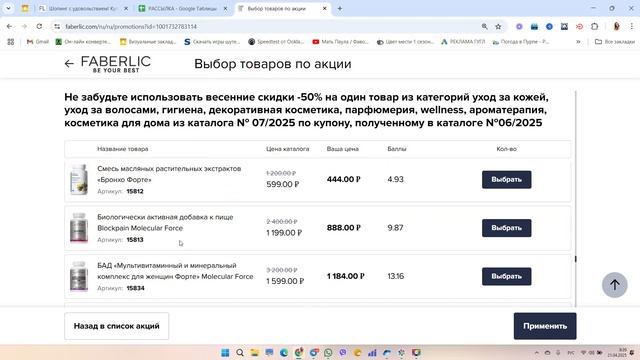Image resolution: width=640 pixels, height=360 pixels.
Task: Click the points value 9.87
Action: [396, 228]
